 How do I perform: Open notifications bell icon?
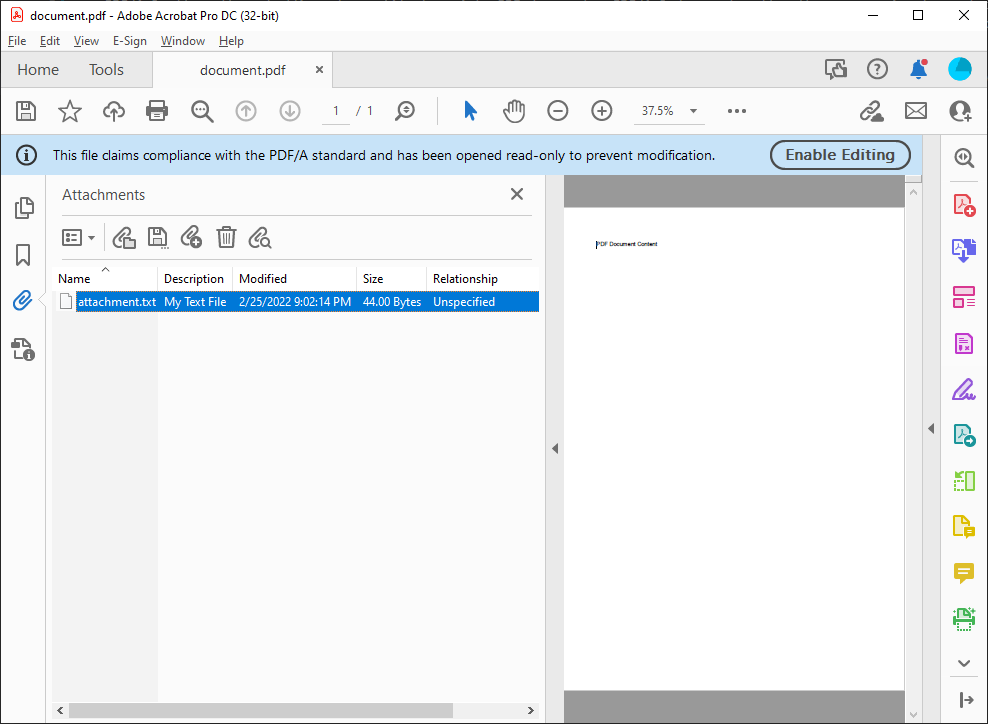tap(919, 69)
